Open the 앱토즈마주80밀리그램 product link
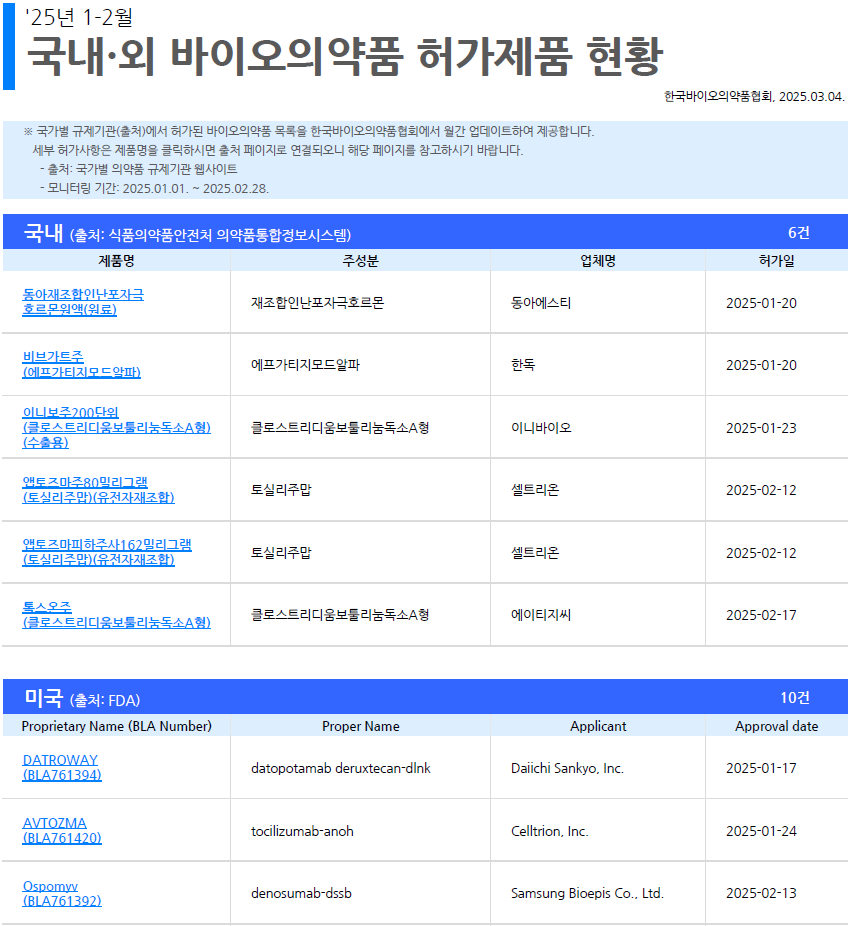Image resolution: width=852 pixels, height=926 pixels. (99, 490)
